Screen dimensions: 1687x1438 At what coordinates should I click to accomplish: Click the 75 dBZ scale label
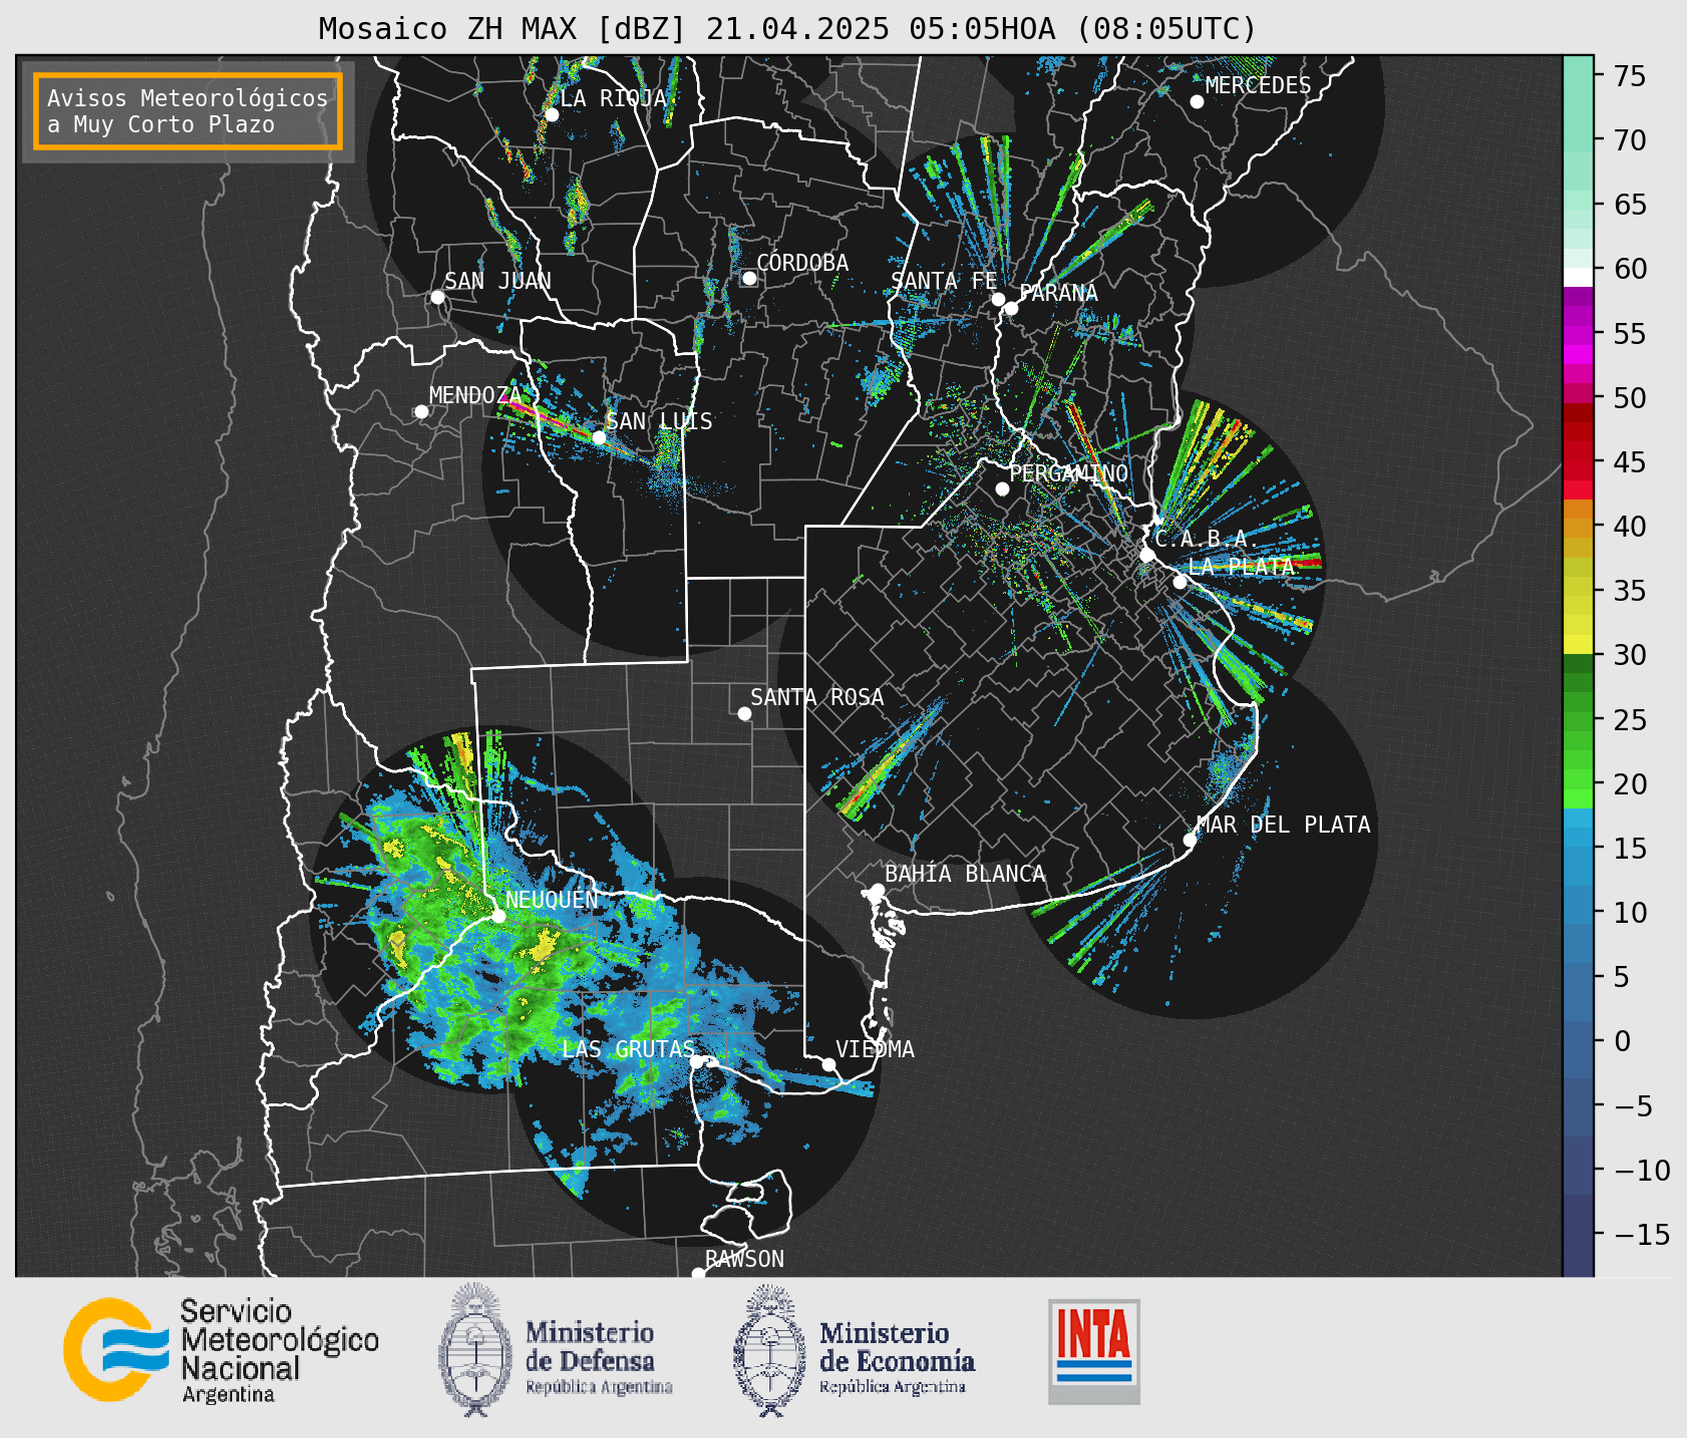click(x=1629, y=76)
